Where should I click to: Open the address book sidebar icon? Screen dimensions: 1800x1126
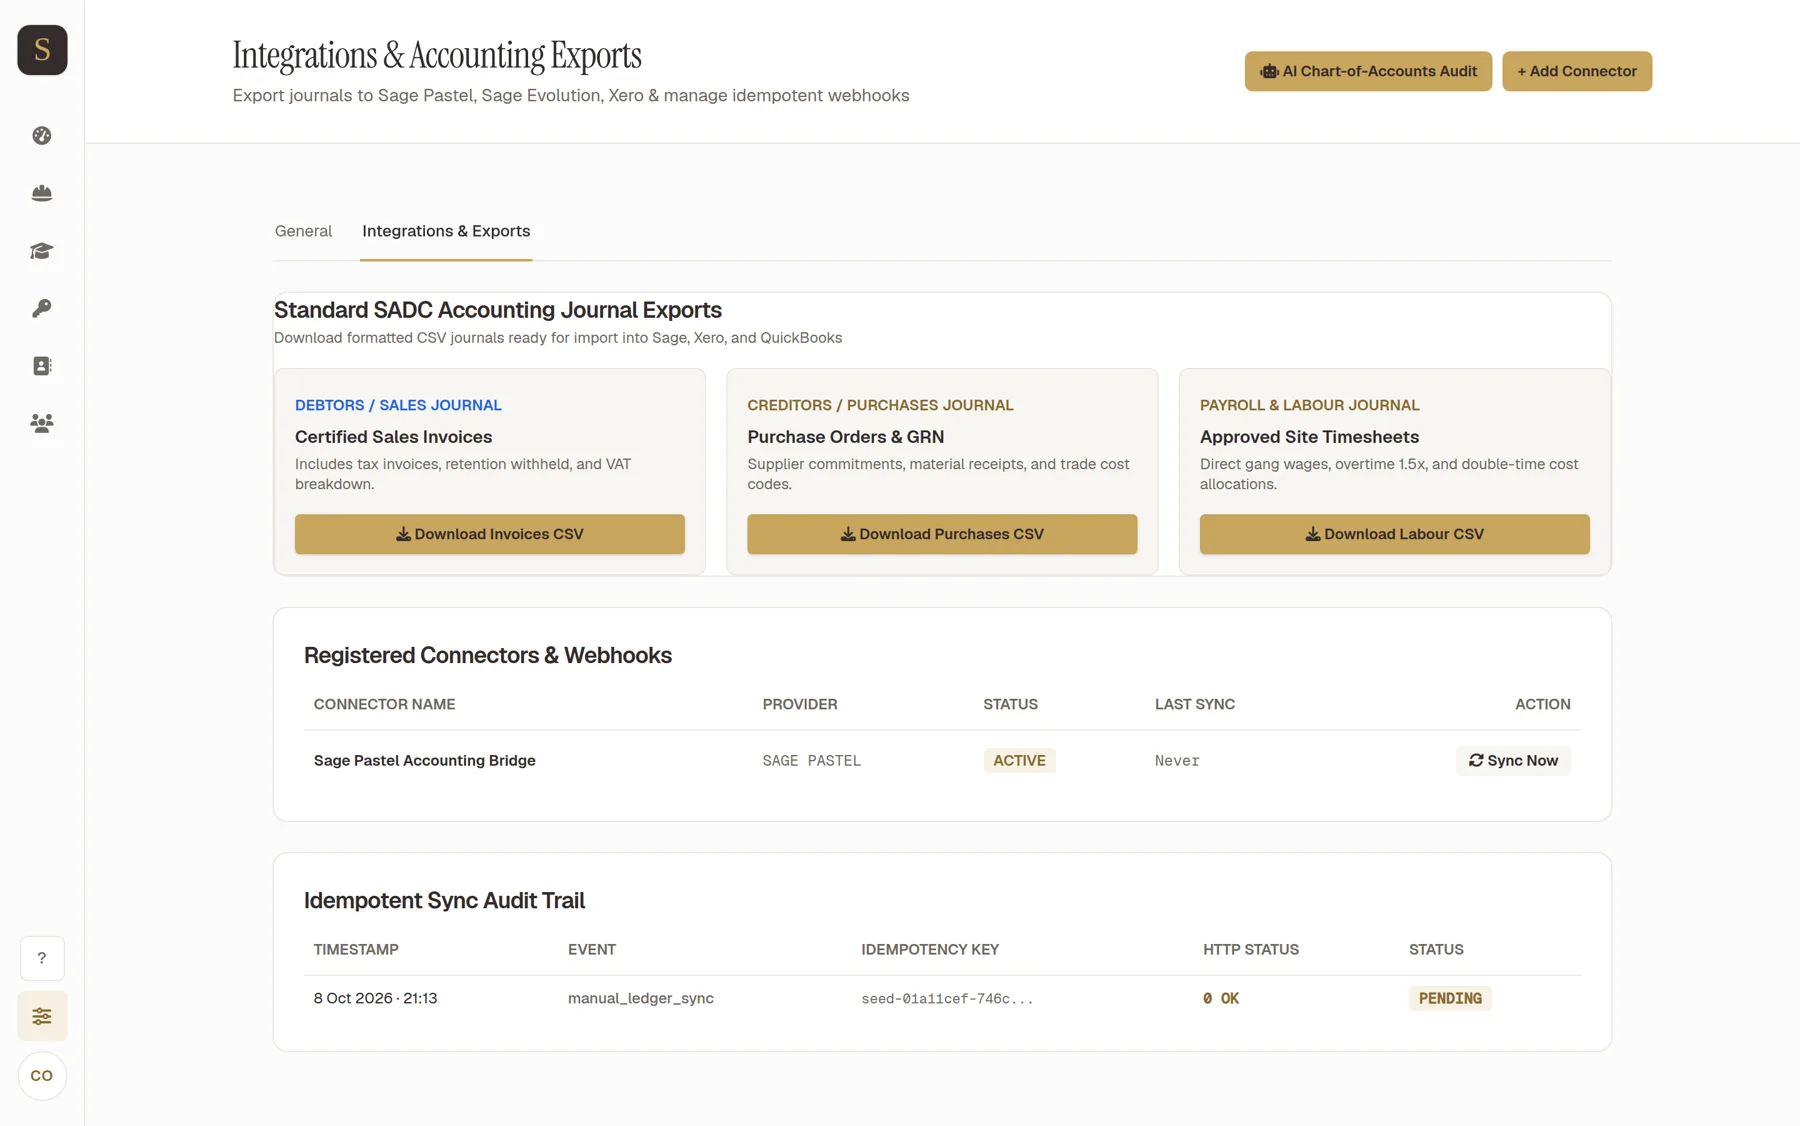42,366
